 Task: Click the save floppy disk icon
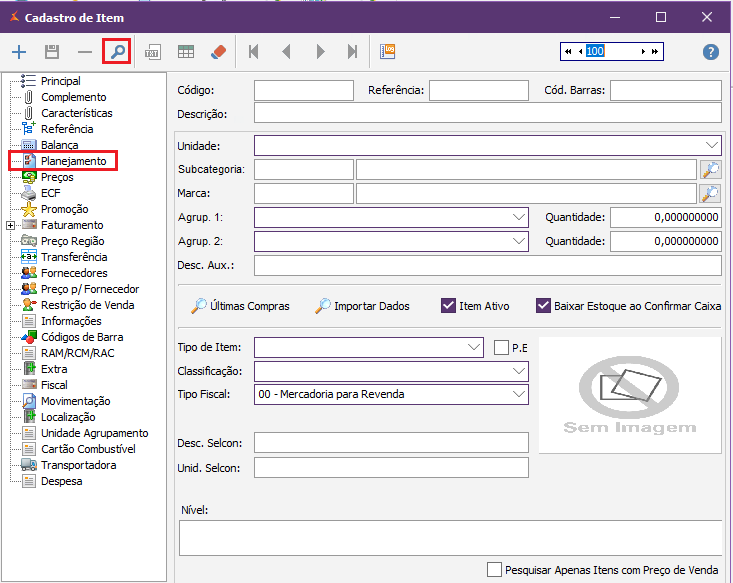click(x=52, y=51)
